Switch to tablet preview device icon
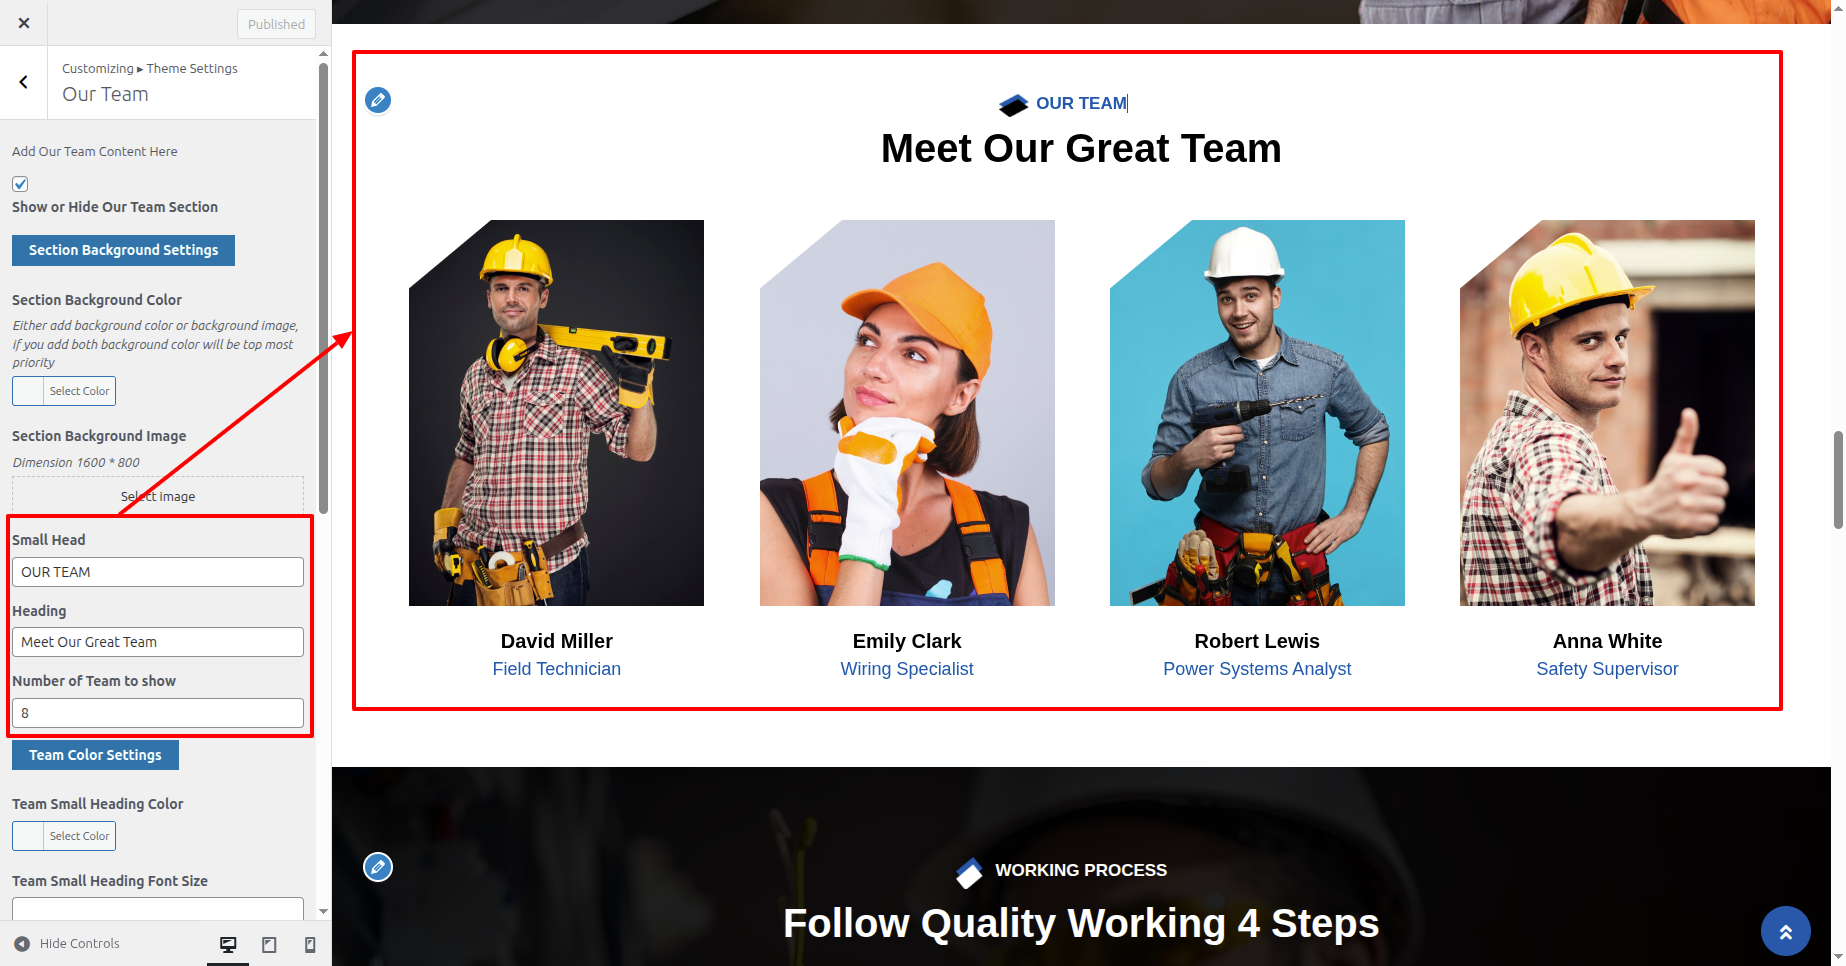This screenshot has width=1846, height=966. (269, 944)
